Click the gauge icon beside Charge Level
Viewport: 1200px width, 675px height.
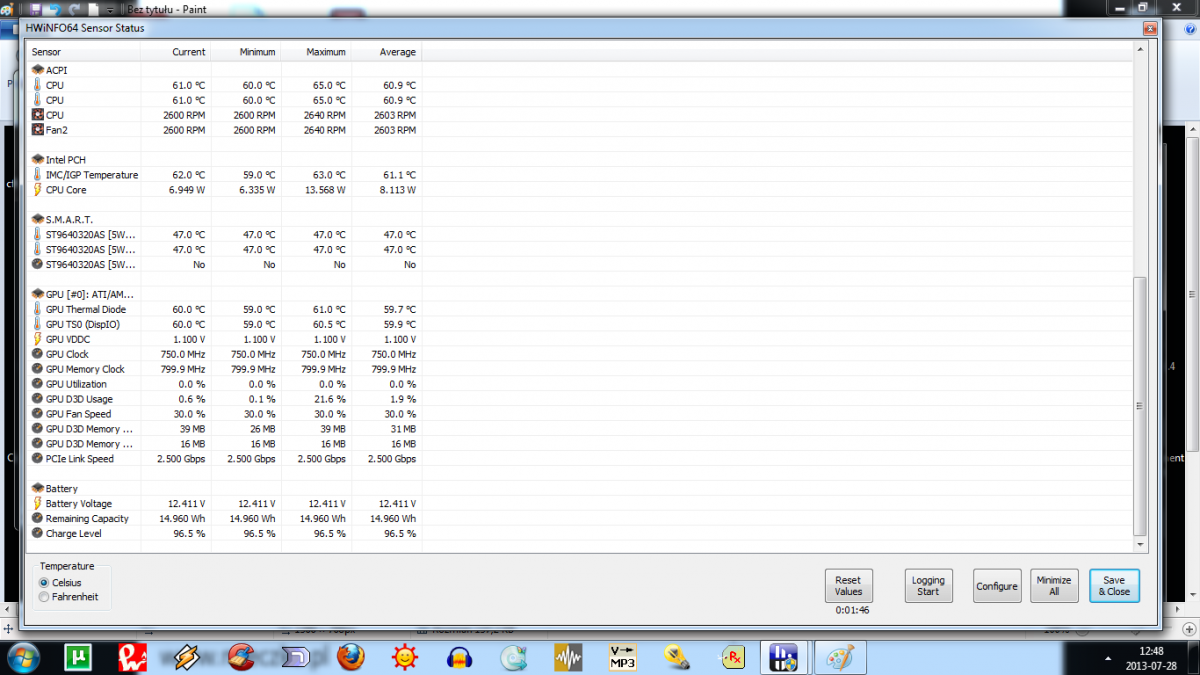(x=38, y=534)
